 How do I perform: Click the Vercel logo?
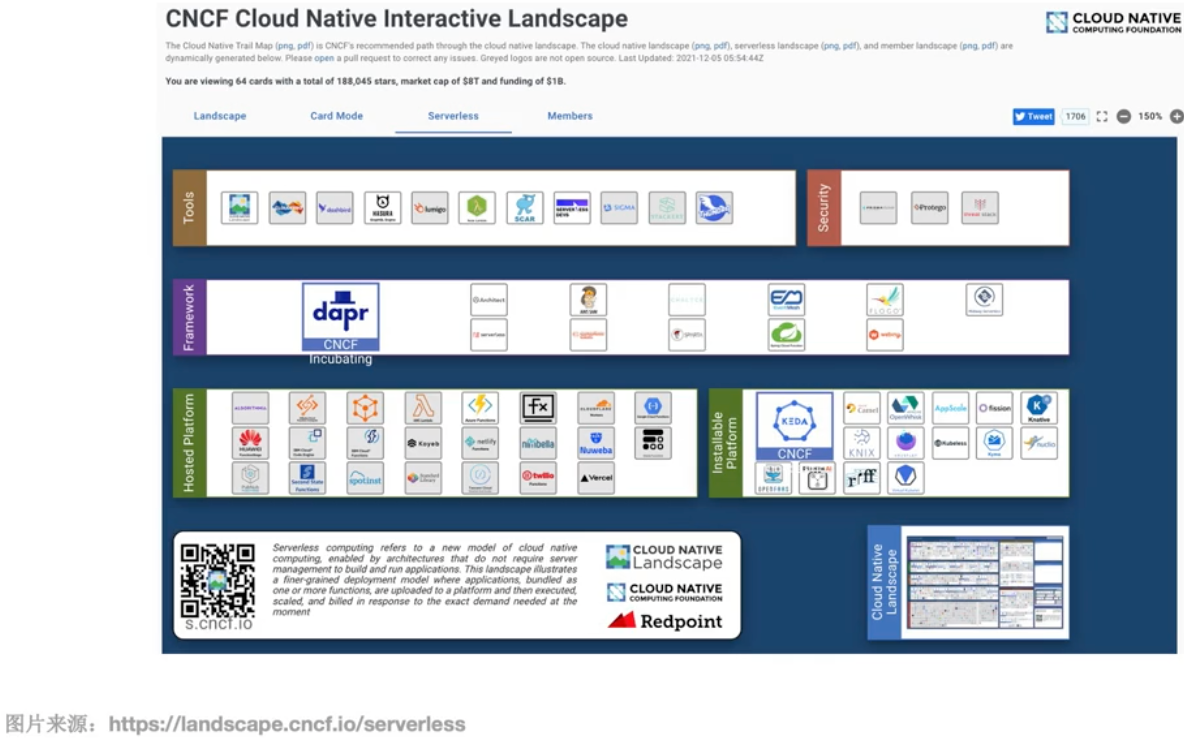tap(596, 477)
